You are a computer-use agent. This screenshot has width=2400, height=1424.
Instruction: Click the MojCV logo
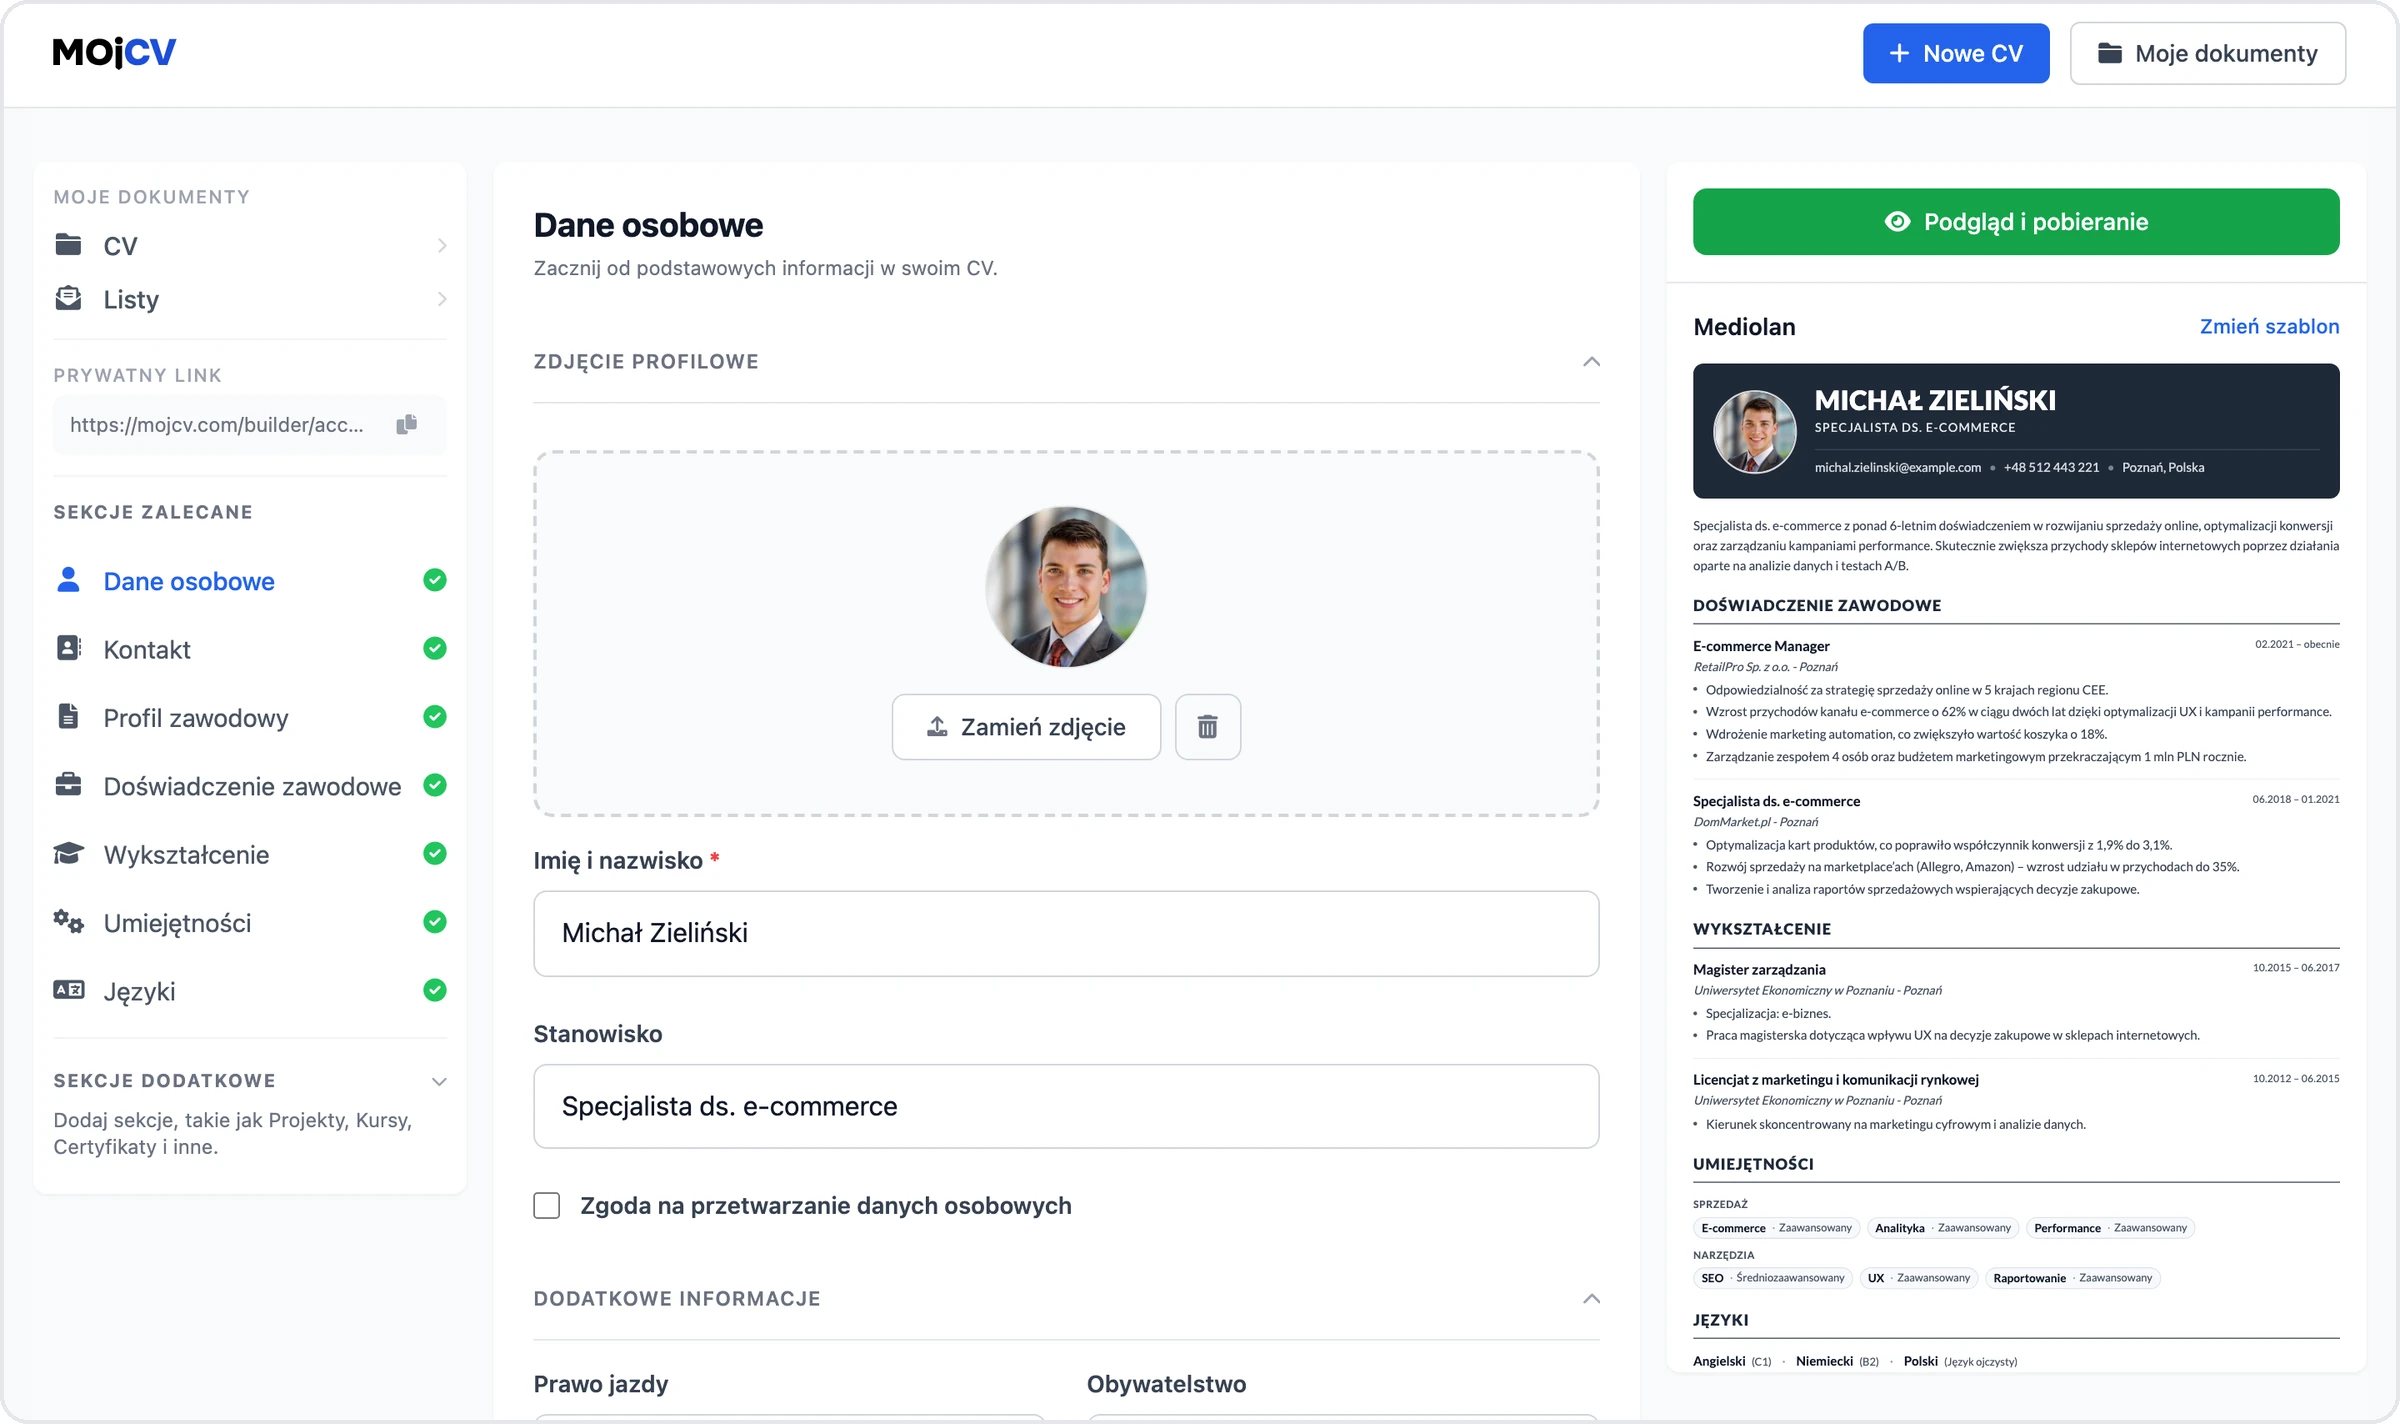[x=114, y=52]
